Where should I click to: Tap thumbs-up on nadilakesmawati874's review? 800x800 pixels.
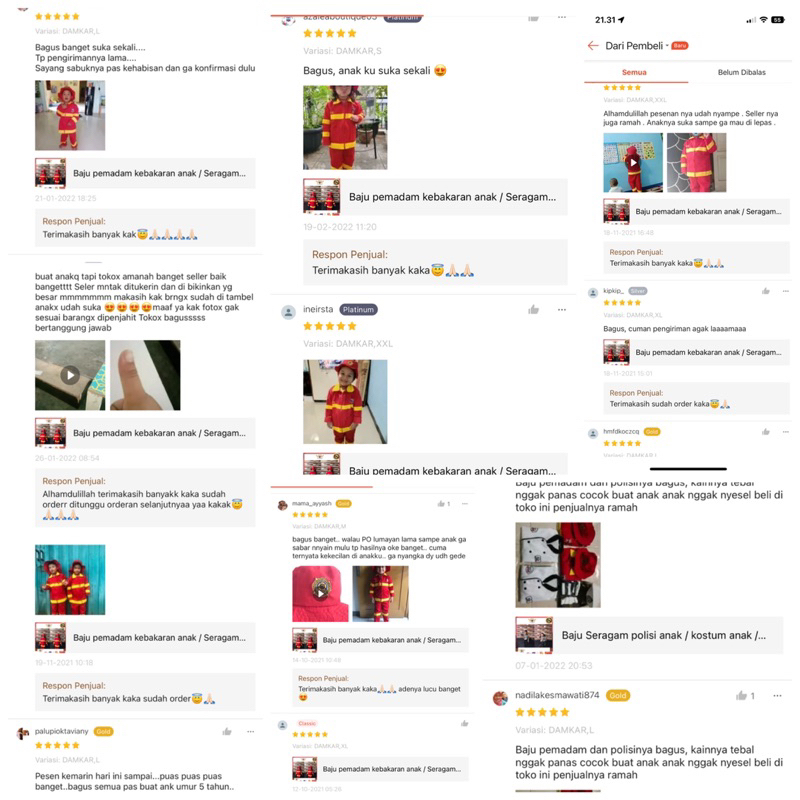click(x=741, y=695)
